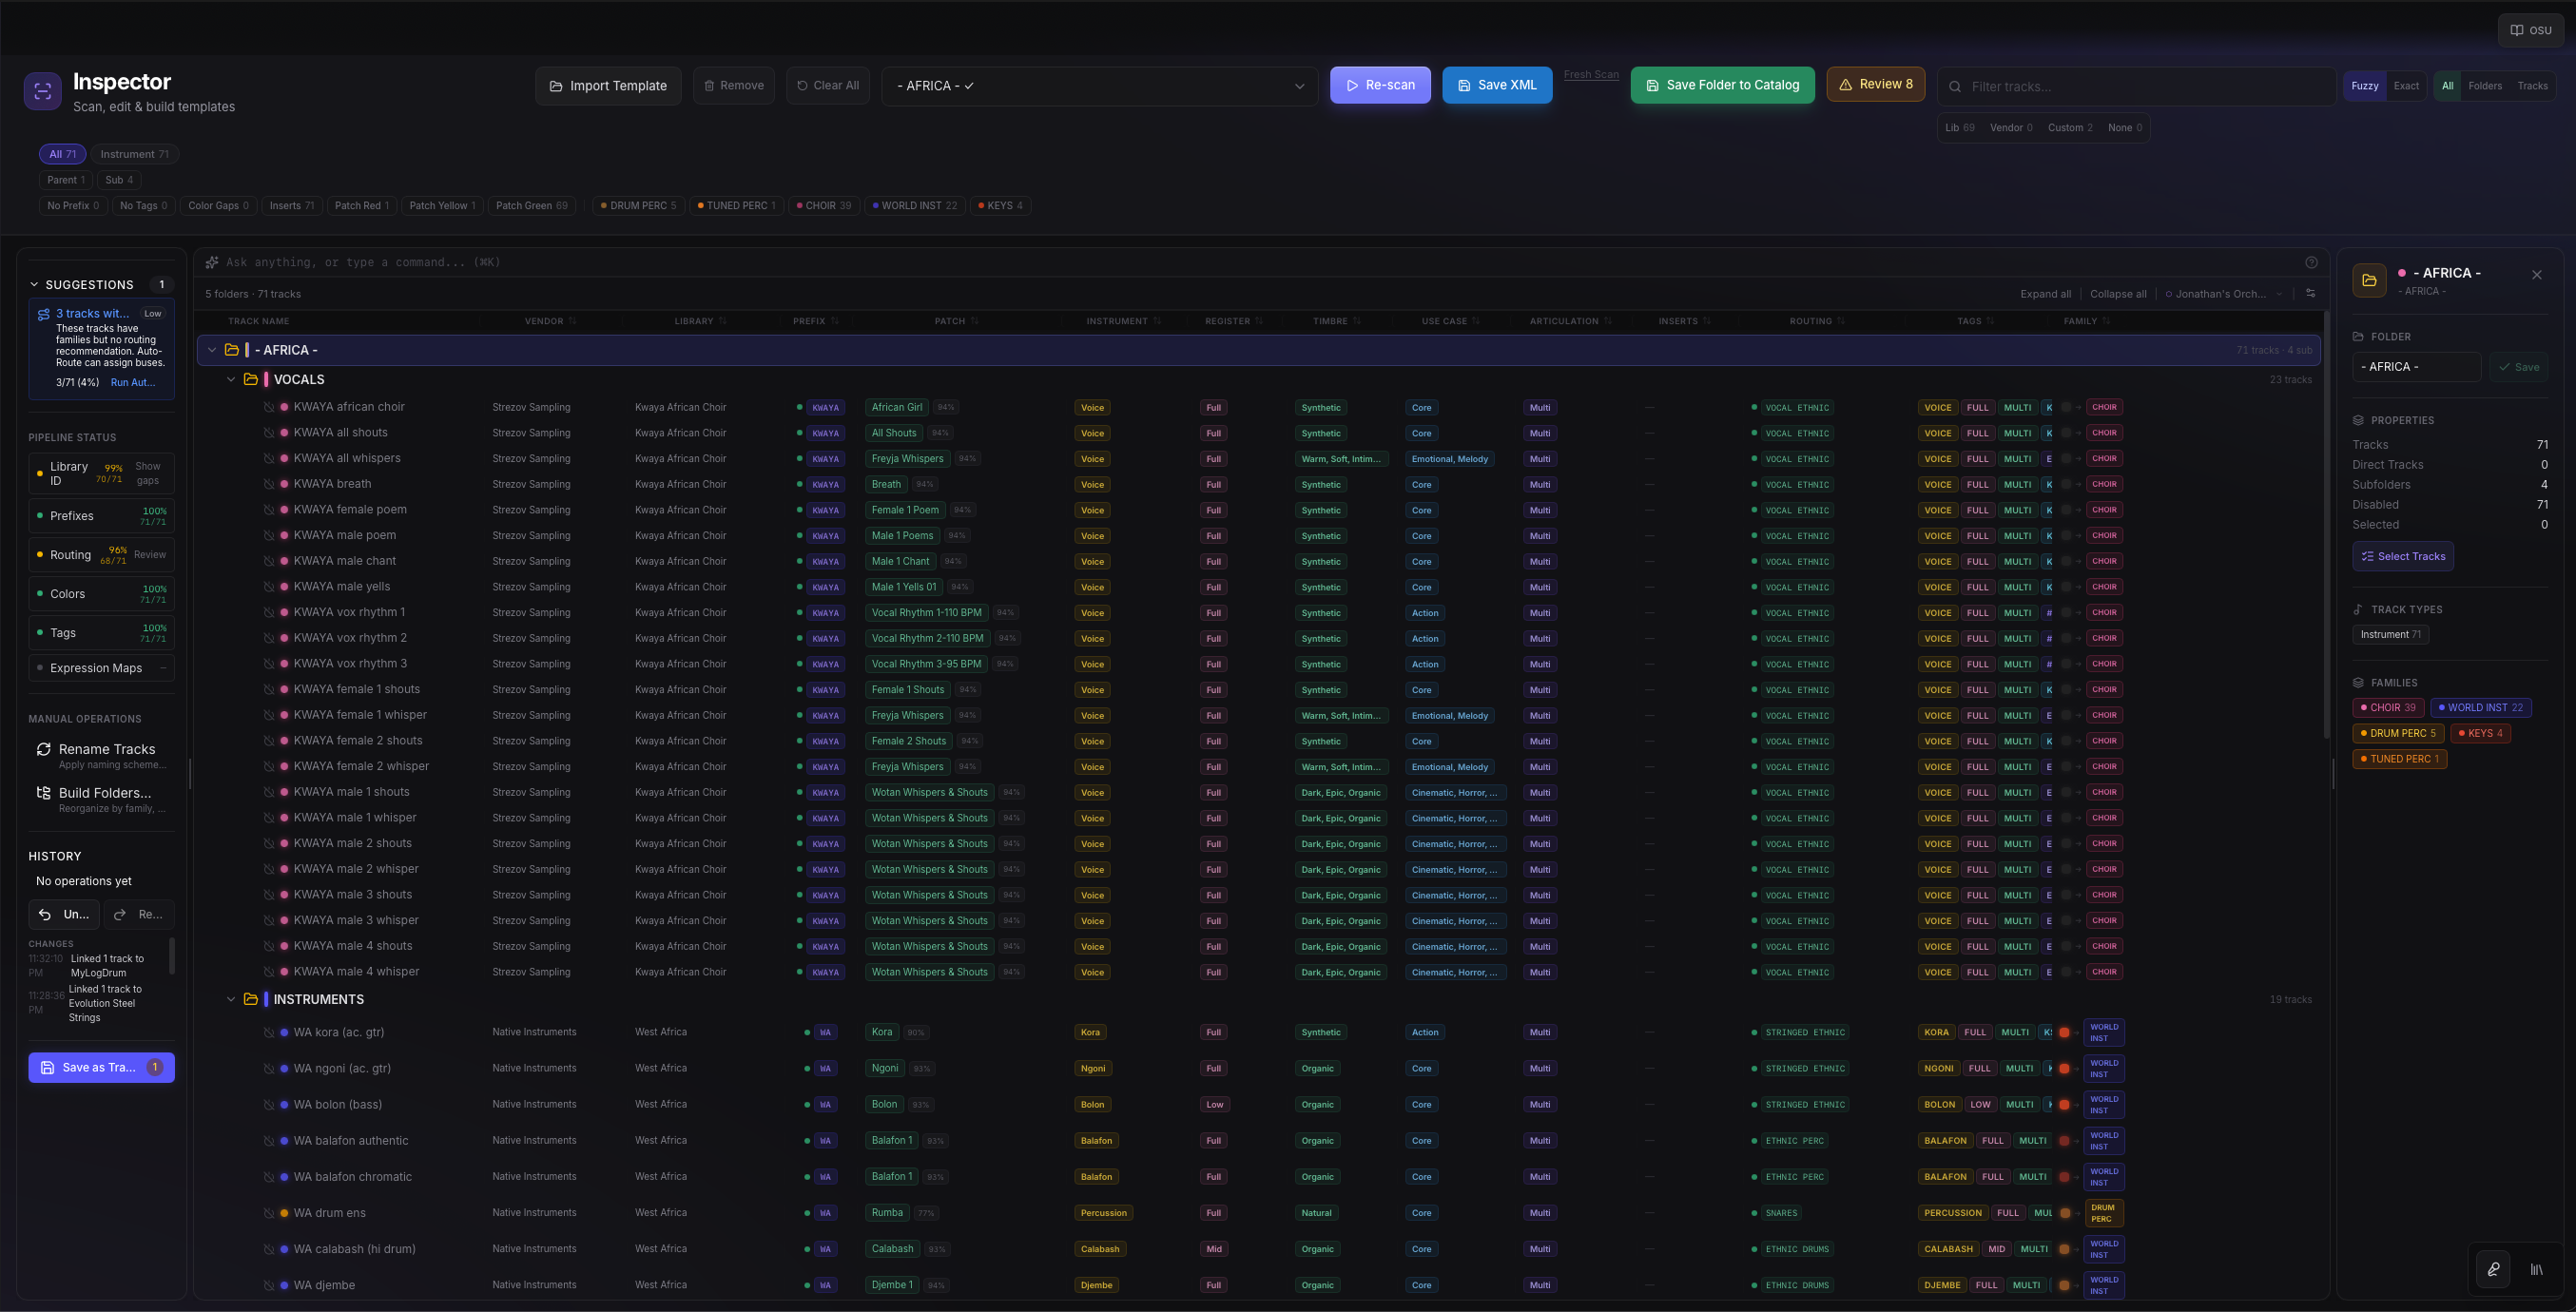Open the - AFRICA - template dropdown
Screen dimensions: 2576x1312
click(x=1100, y=86)
